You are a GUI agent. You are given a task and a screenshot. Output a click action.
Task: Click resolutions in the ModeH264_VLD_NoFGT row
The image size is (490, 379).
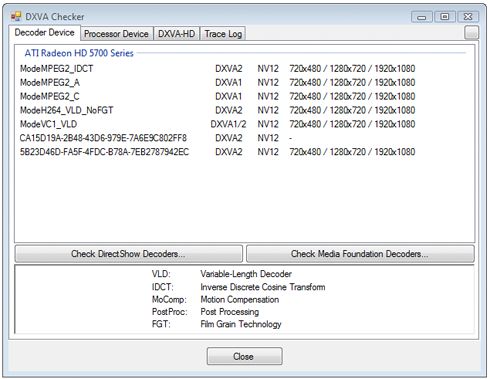[x=352, y=110]
